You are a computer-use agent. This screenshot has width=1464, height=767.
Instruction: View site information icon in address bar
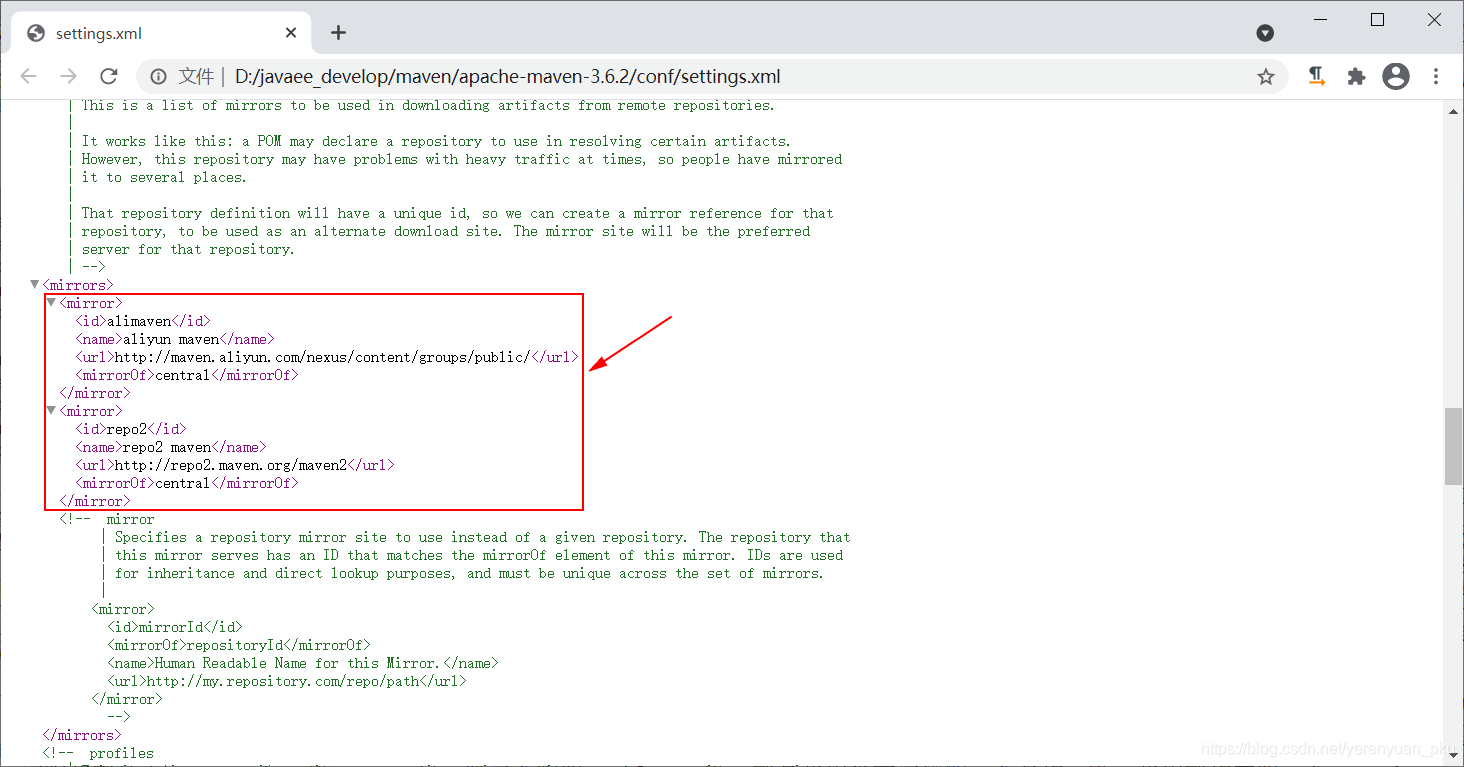158,77
